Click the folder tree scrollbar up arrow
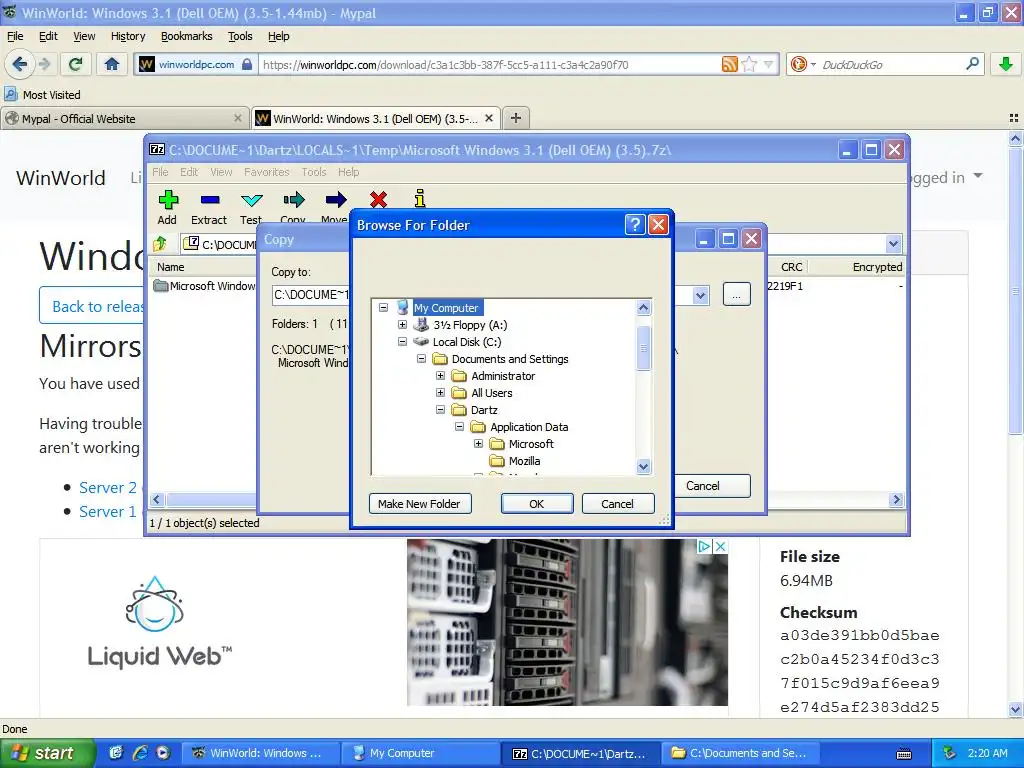This screenshot has height=768, width=1024. 643,307
